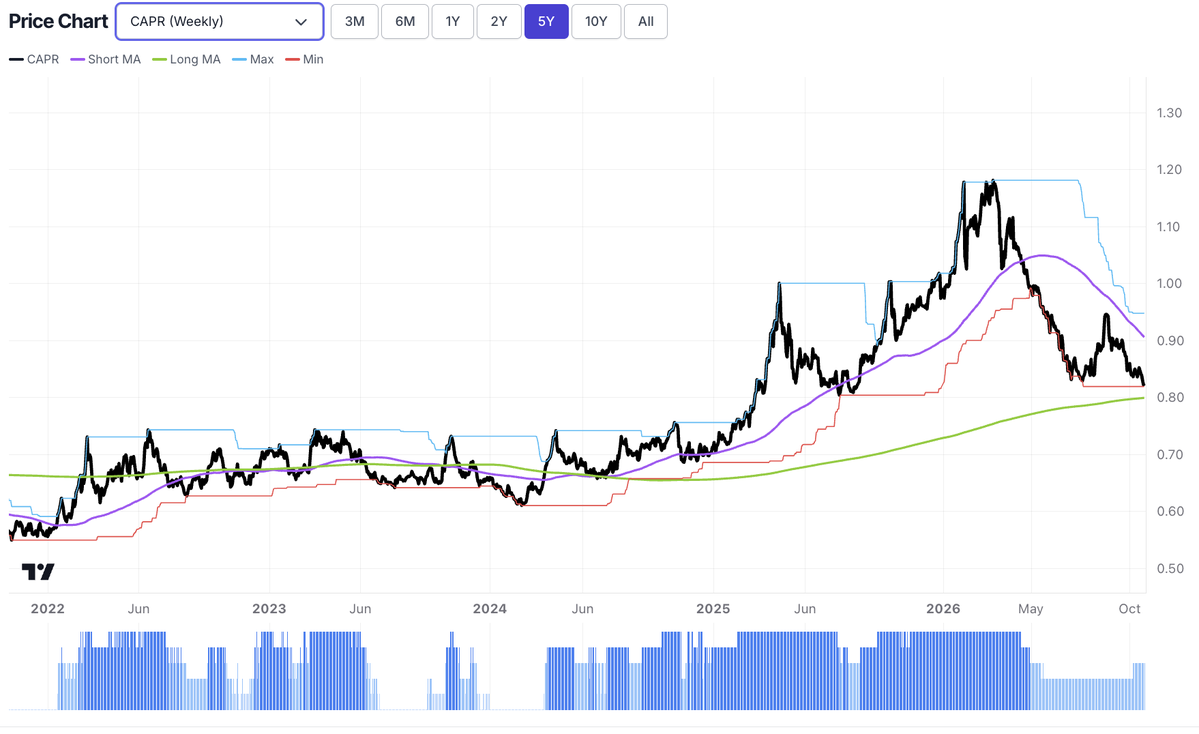The height and width of the screenshot is (734, 1199).
Task: Select the 3M time range
Action: point(355,21)
